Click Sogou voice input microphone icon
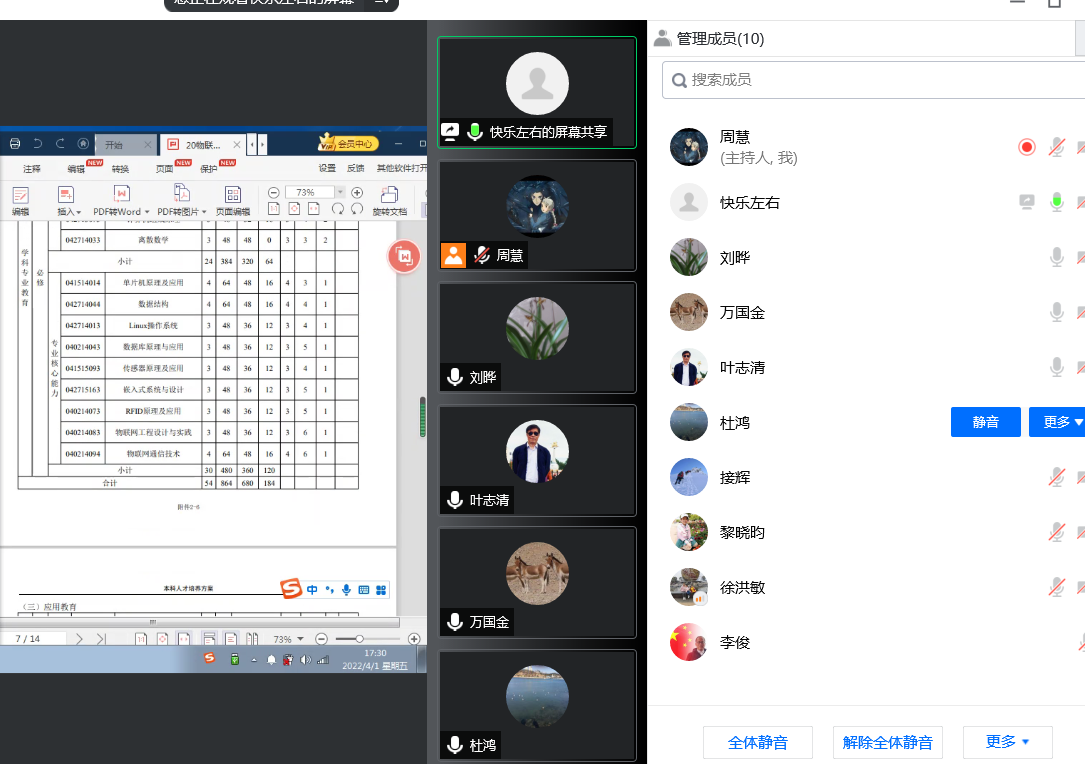1085x764 pixels. pyautogui.click(x=346, y=590)
